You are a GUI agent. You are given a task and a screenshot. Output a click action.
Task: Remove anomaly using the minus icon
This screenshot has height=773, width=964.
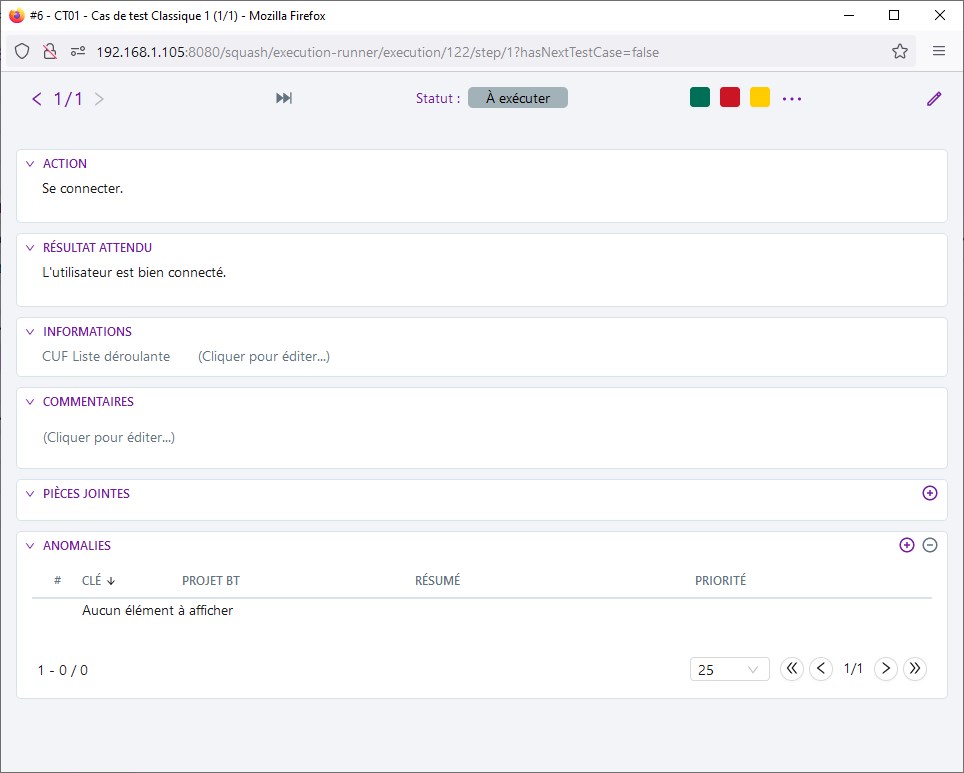[929, 545]
